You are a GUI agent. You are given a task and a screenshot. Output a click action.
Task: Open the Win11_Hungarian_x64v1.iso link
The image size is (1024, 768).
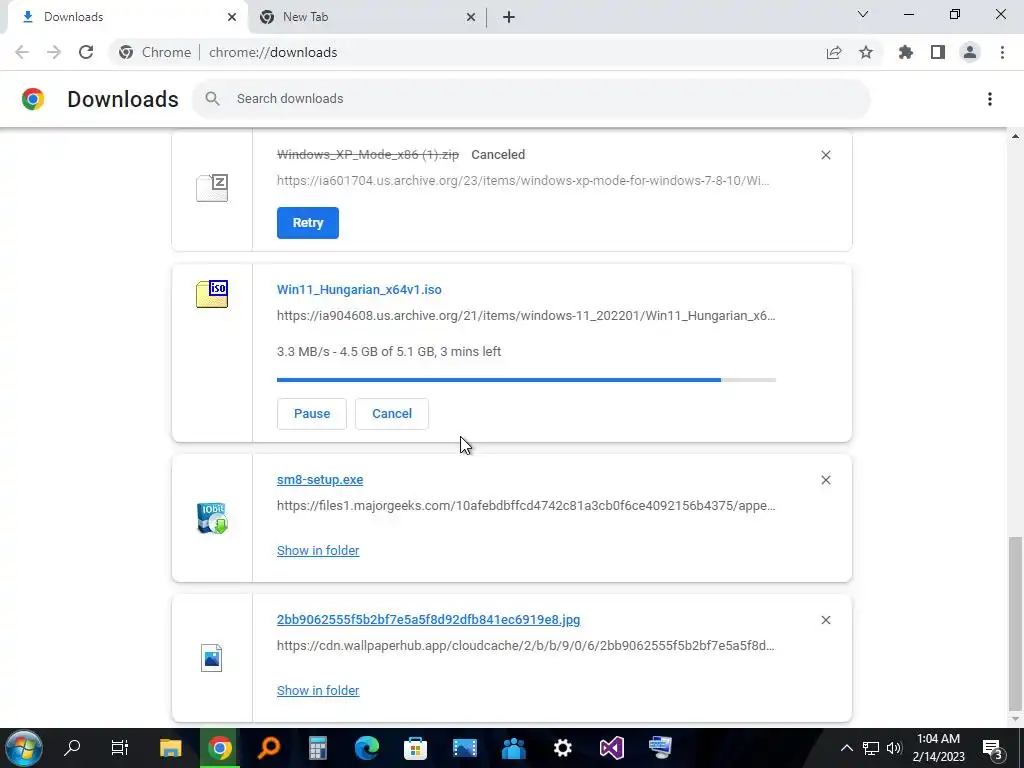click(359, 289)
